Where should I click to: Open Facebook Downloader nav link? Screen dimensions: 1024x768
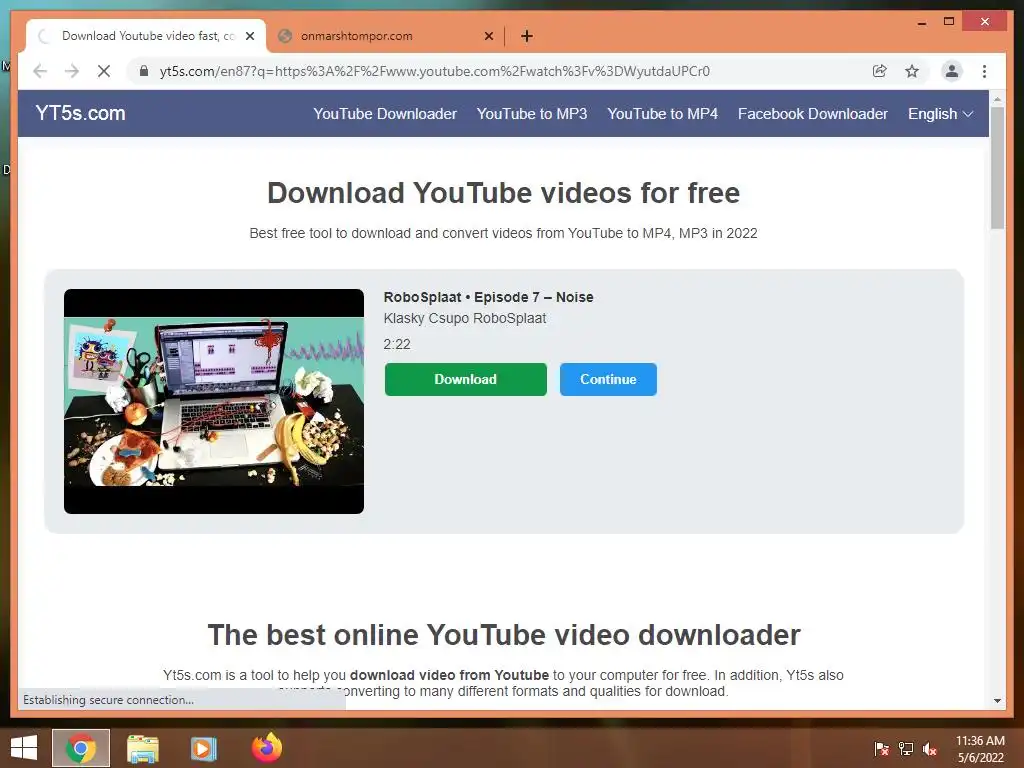coord(812,114)
